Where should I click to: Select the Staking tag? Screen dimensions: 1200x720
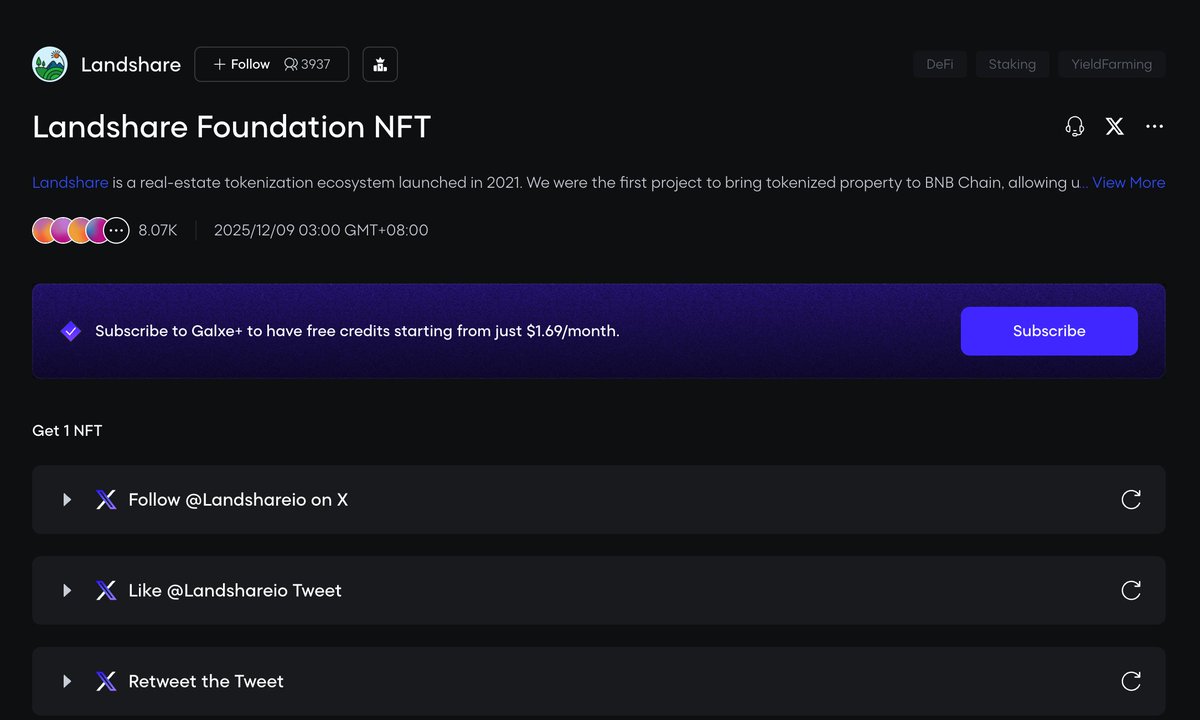pos(1012,64)
